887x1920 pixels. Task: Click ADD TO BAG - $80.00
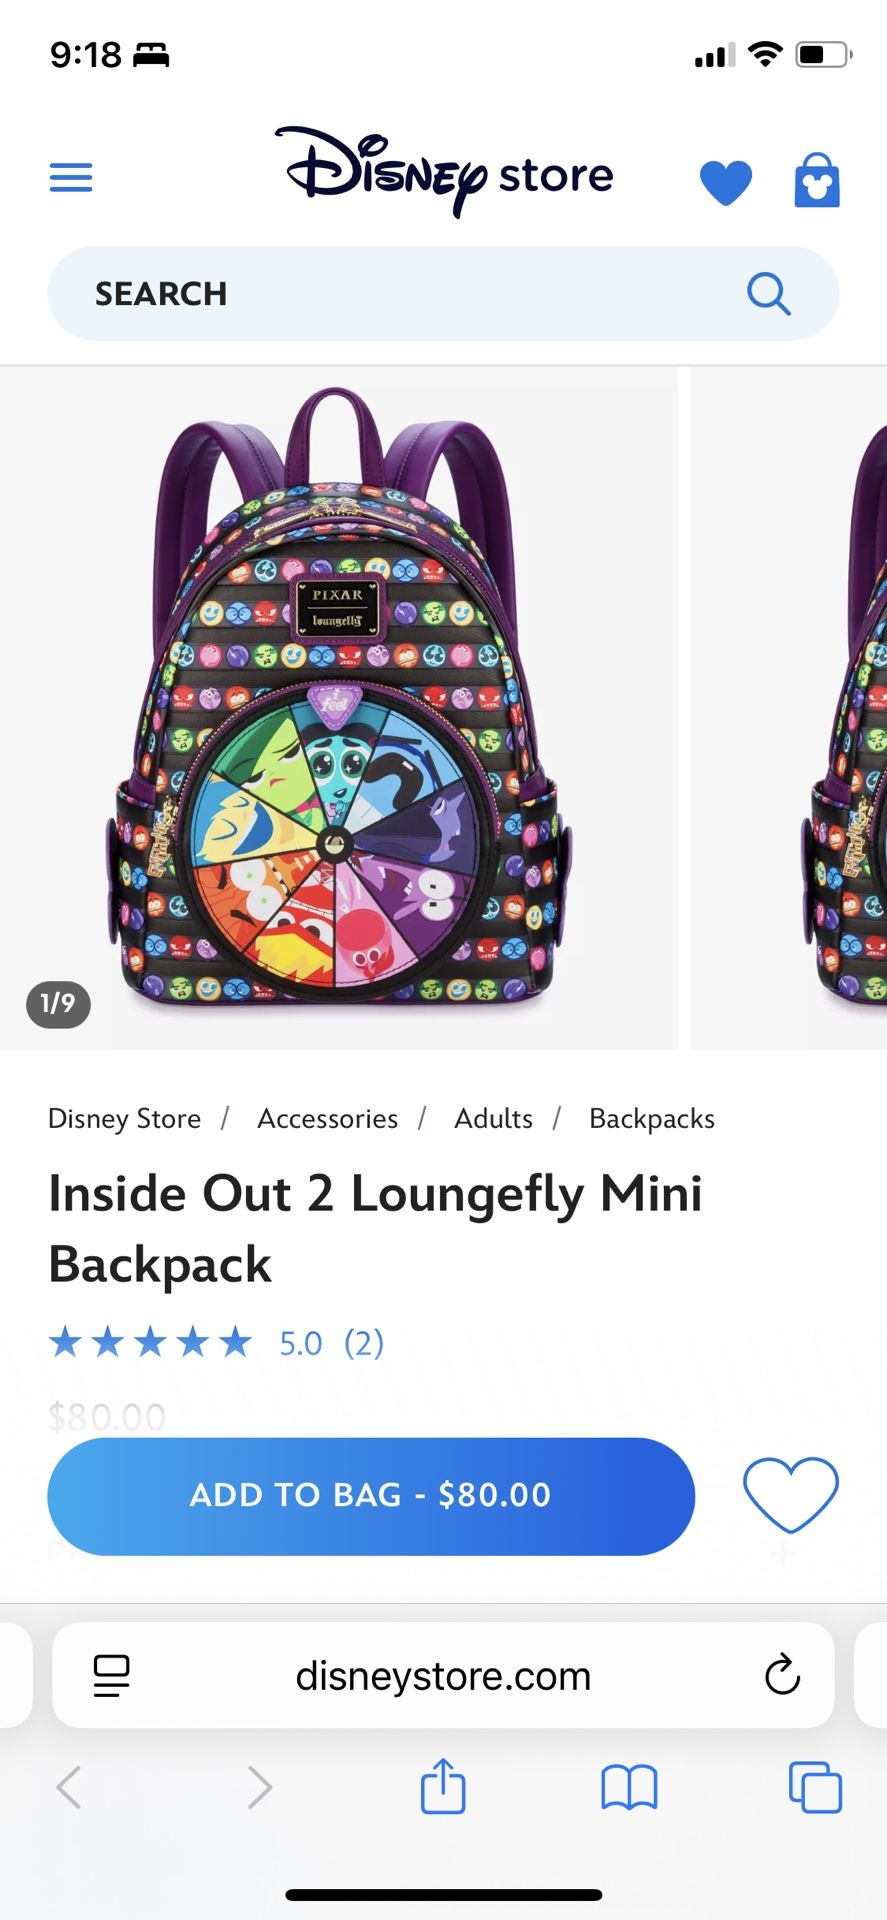click(x=371, y=1496)
